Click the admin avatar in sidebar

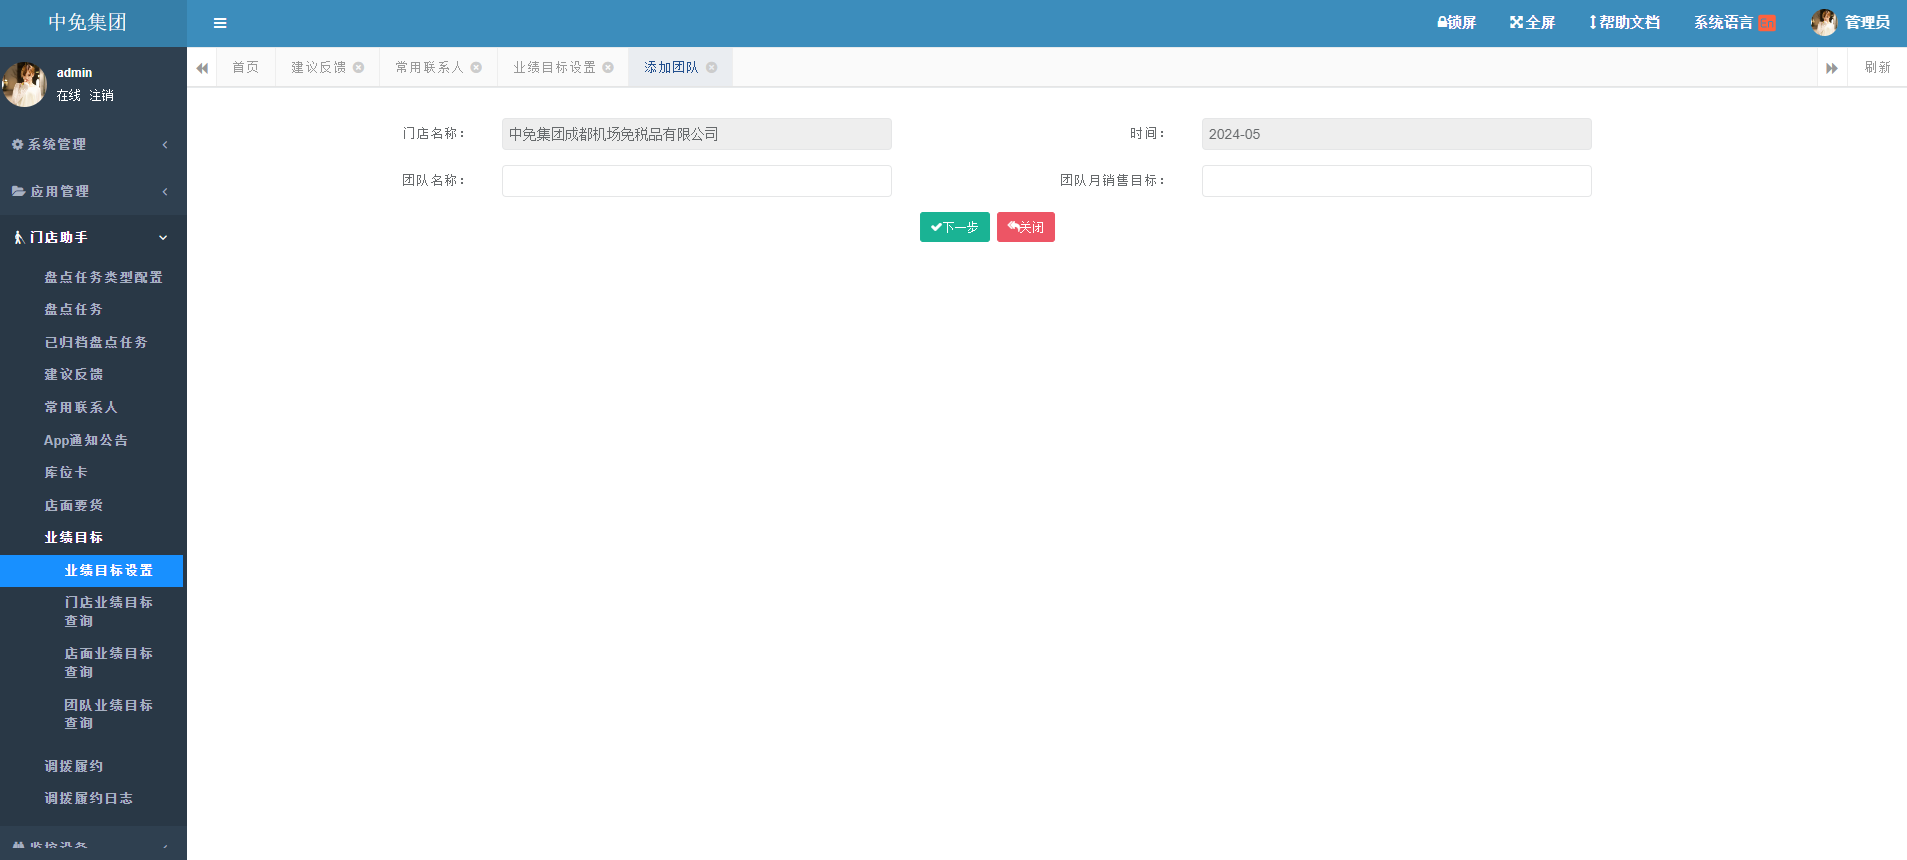25,84
